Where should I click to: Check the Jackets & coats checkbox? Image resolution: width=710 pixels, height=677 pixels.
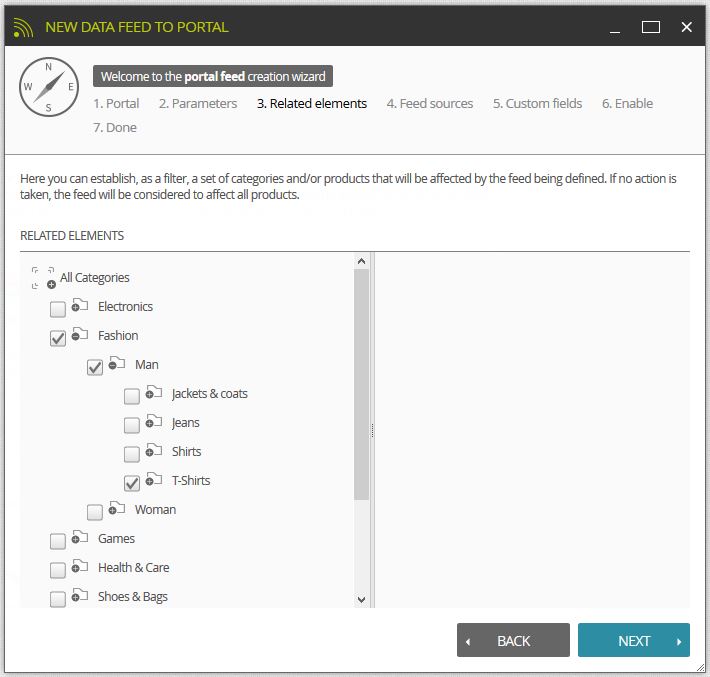[x=132, y=396]
